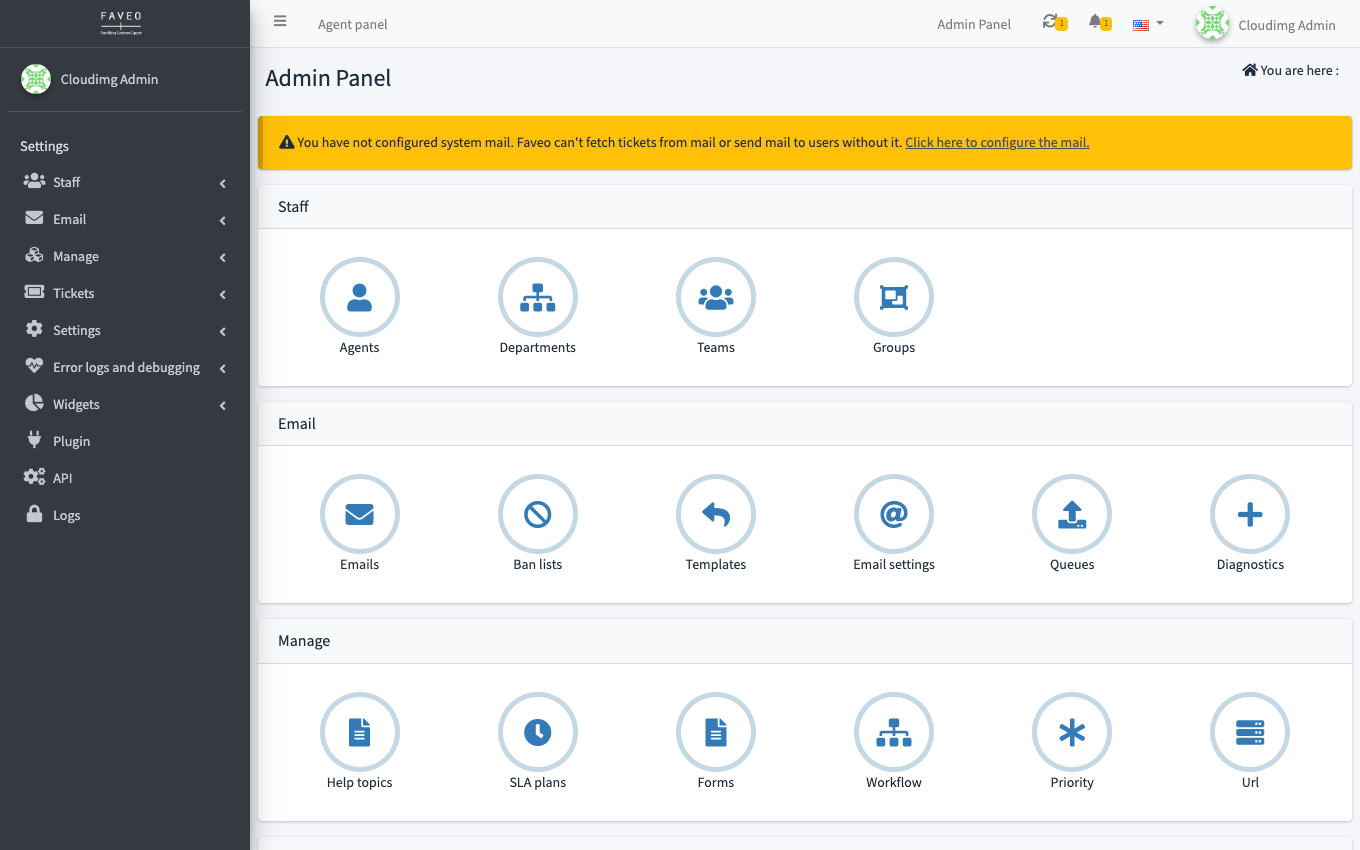This screenshot has width=1360, height=850.
Task: Click the refresh sync icon in header
Action: tap(1049, 21)
